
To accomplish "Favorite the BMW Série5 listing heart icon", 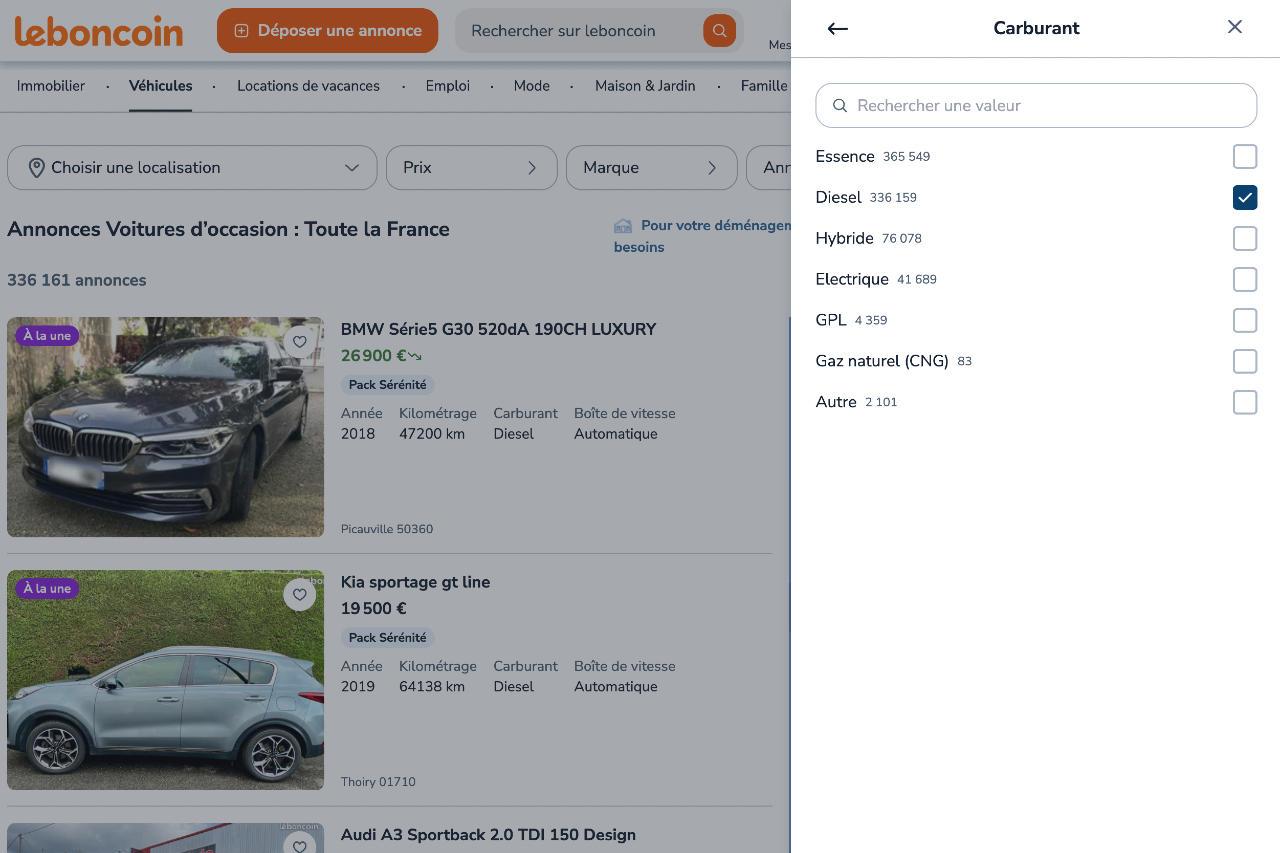I will (x=300, y=342).
